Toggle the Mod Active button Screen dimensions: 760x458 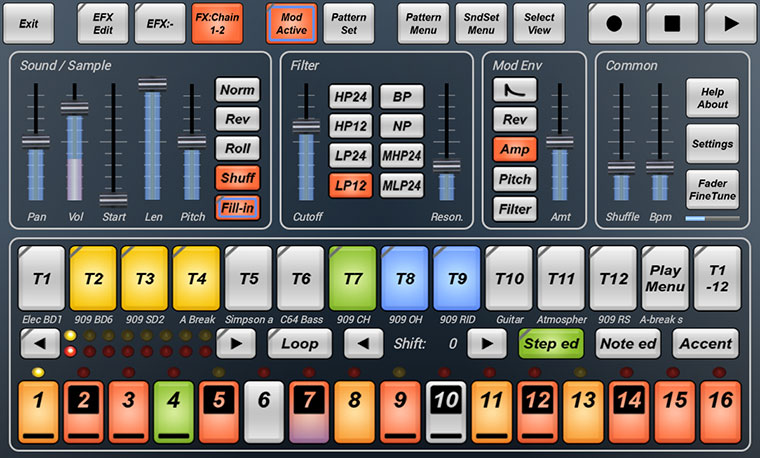click(292, 22)
